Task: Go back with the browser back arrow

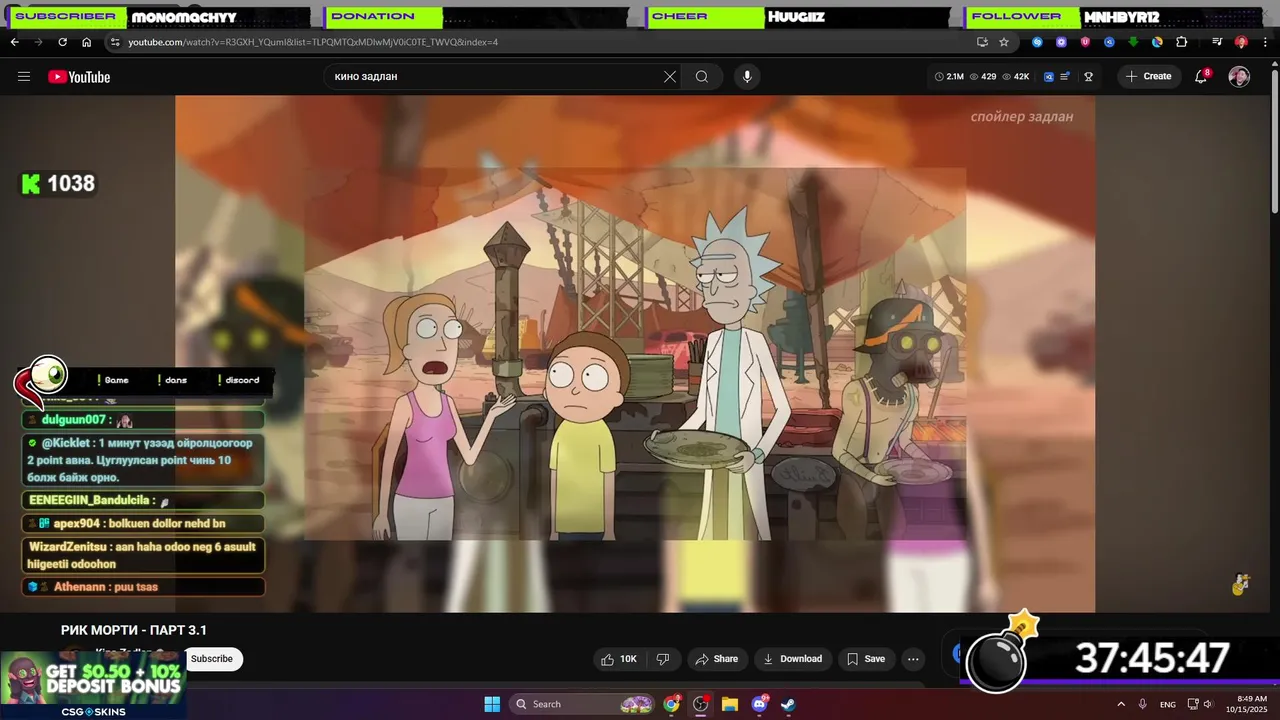Action: 14,42
